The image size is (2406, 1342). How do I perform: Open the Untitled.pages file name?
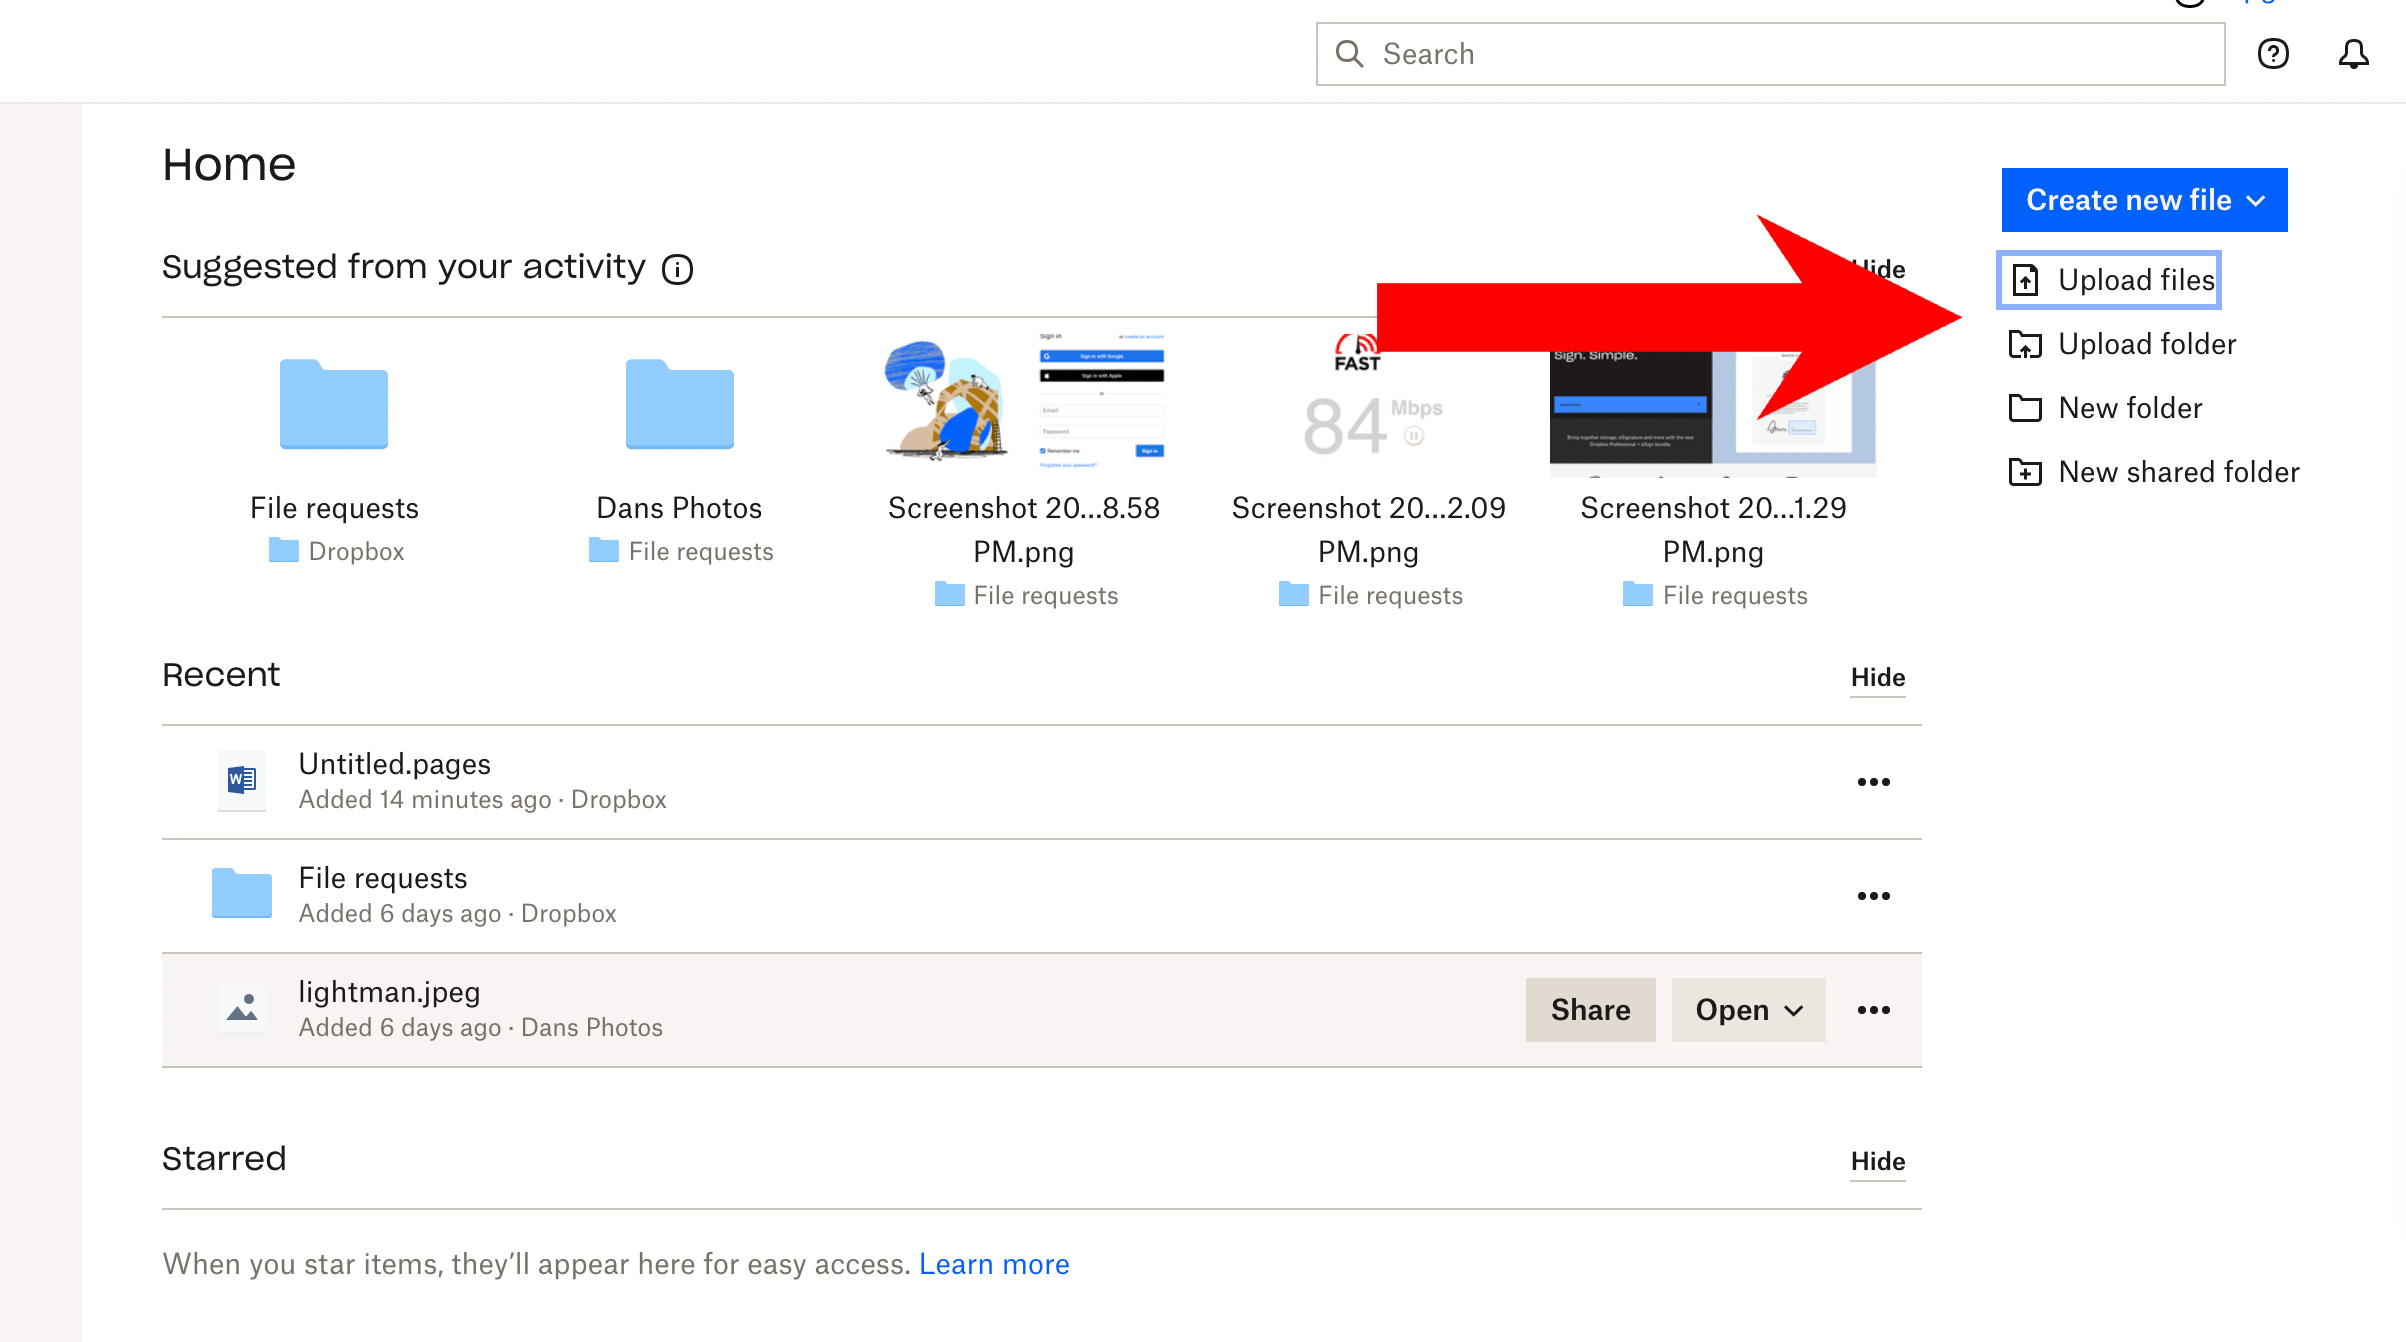point(394,764)
